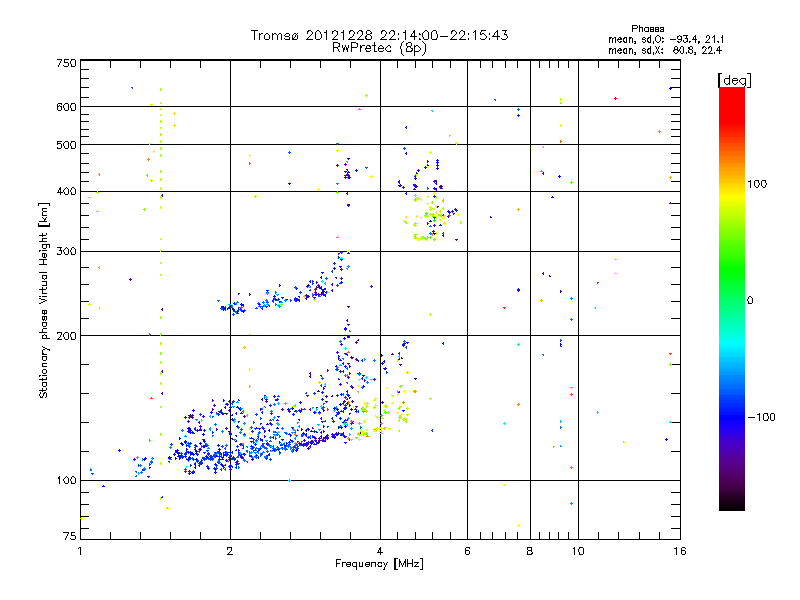This screenshot has height=600, width=800.
Task: Click the phase colorbar
Action: (x=732, y=298)
